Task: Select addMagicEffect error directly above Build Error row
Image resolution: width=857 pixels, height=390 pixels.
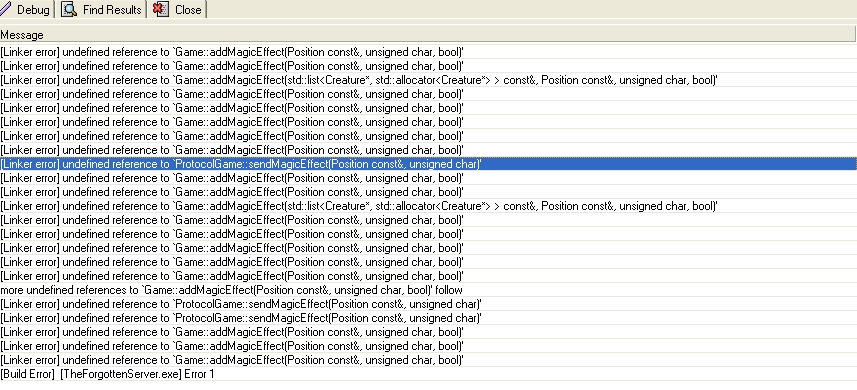Action: point(428,360)
